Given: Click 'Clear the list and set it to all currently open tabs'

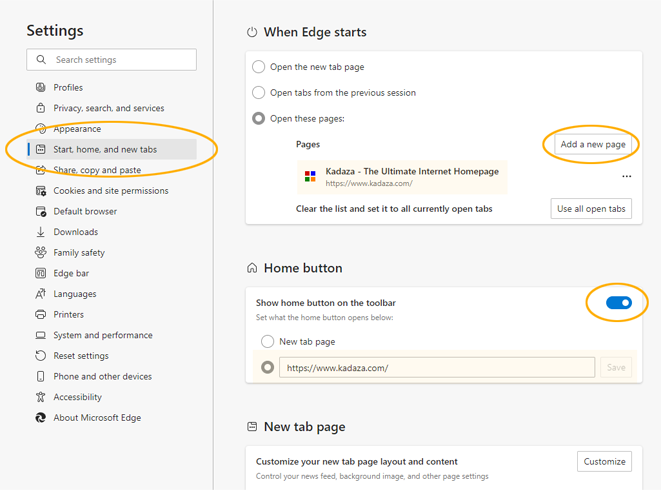Looking at the screenshot, I should pyautogui.click(x=394, y=209).
